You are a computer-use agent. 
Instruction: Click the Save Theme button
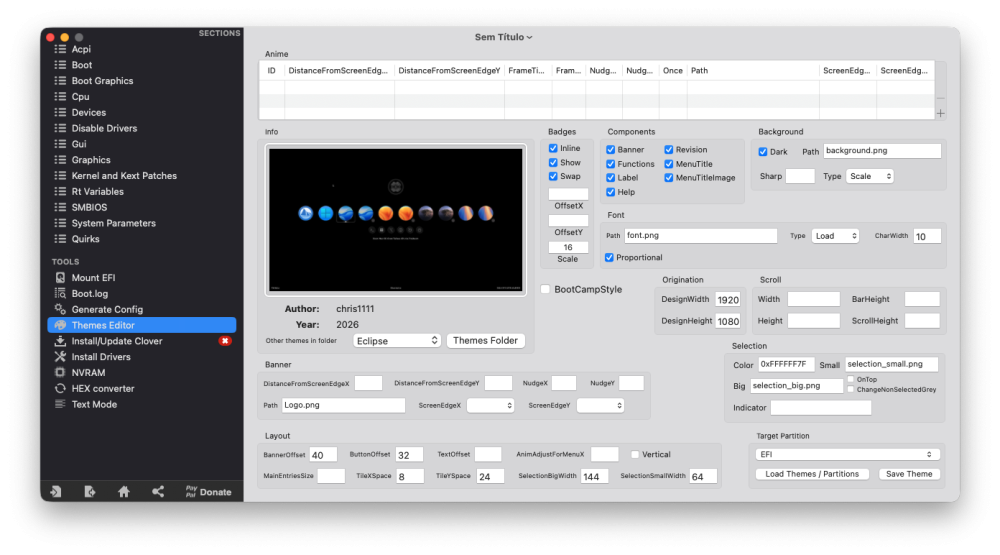(909, 474)
